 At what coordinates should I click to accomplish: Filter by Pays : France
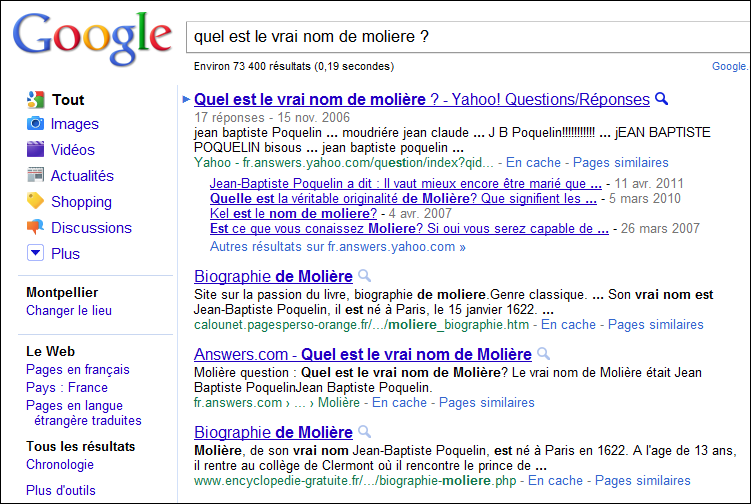(x=67, y=387)
